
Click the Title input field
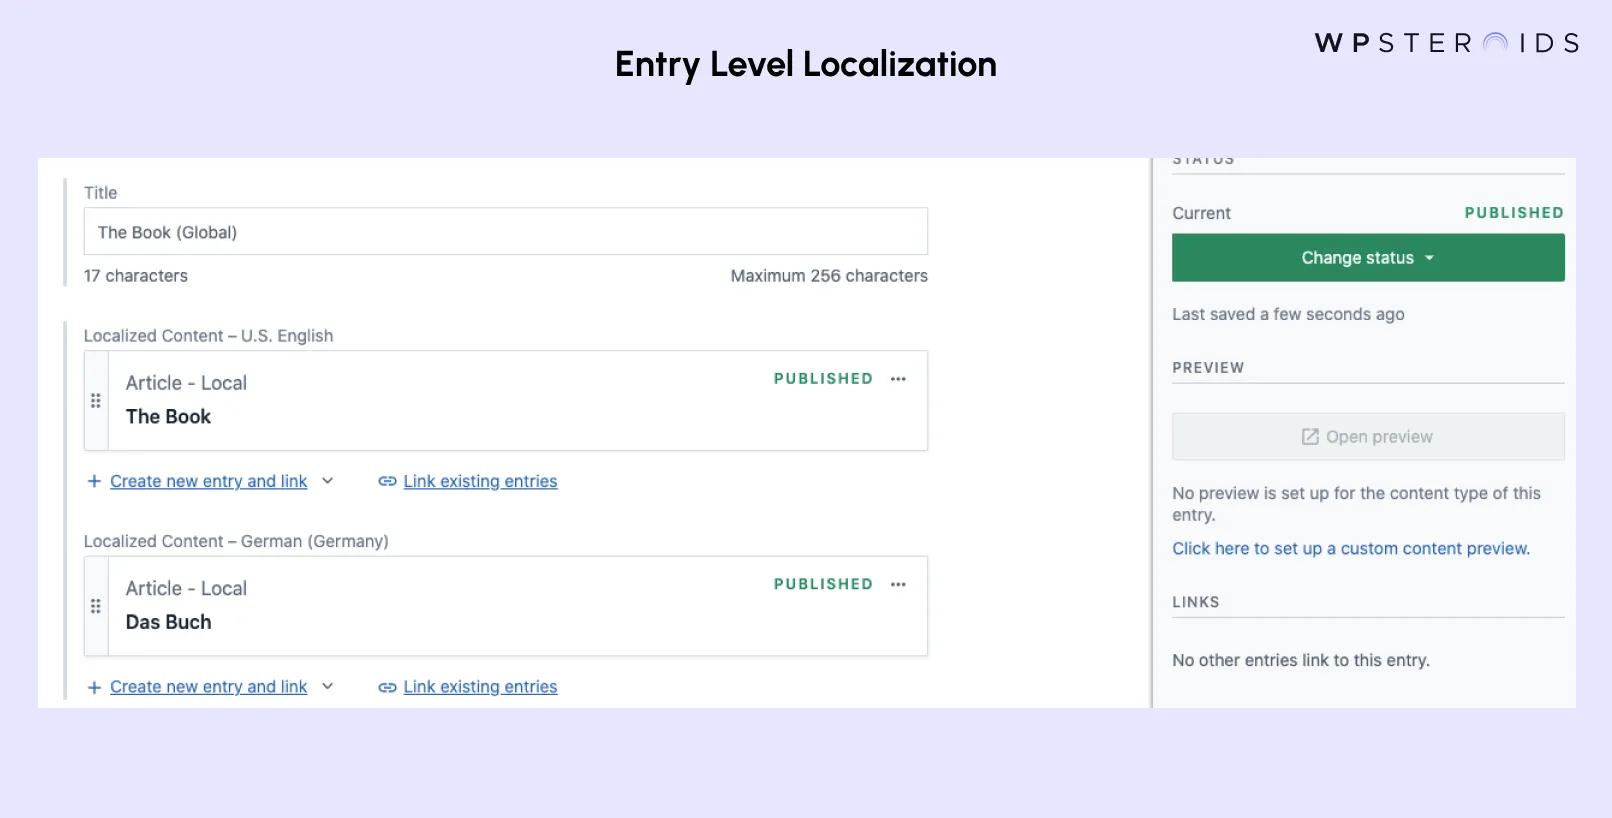(505, 231)
